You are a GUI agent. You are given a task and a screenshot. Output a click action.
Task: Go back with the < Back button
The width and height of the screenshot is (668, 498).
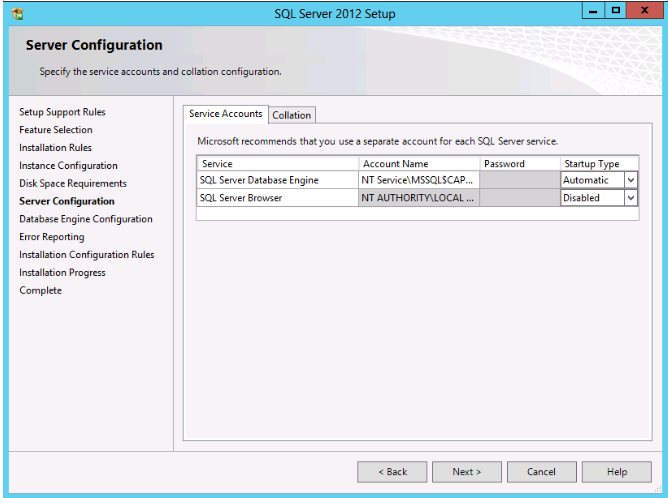click(x=392, y=472)
